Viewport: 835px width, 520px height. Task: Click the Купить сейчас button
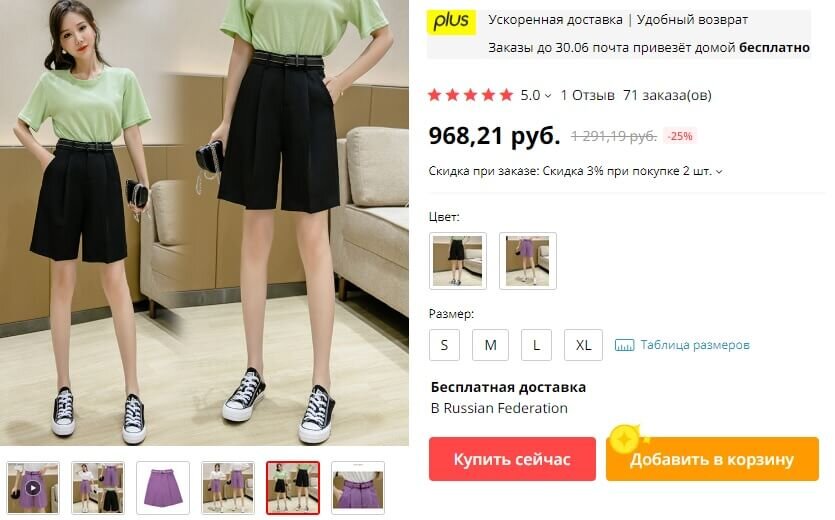[x=512, y=459]
